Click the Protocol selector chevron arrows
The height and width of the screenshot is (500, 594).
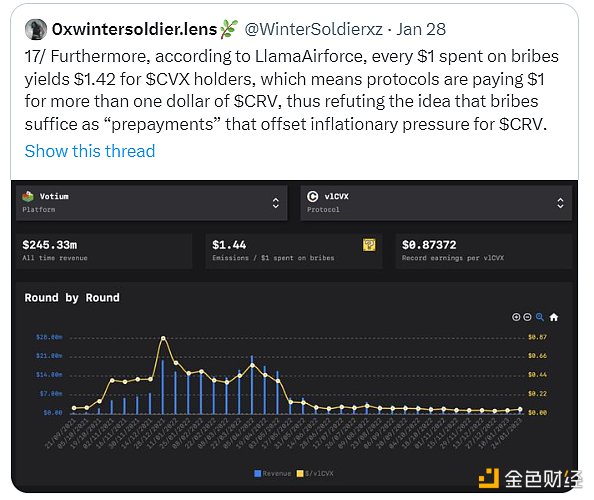[560, 203]
